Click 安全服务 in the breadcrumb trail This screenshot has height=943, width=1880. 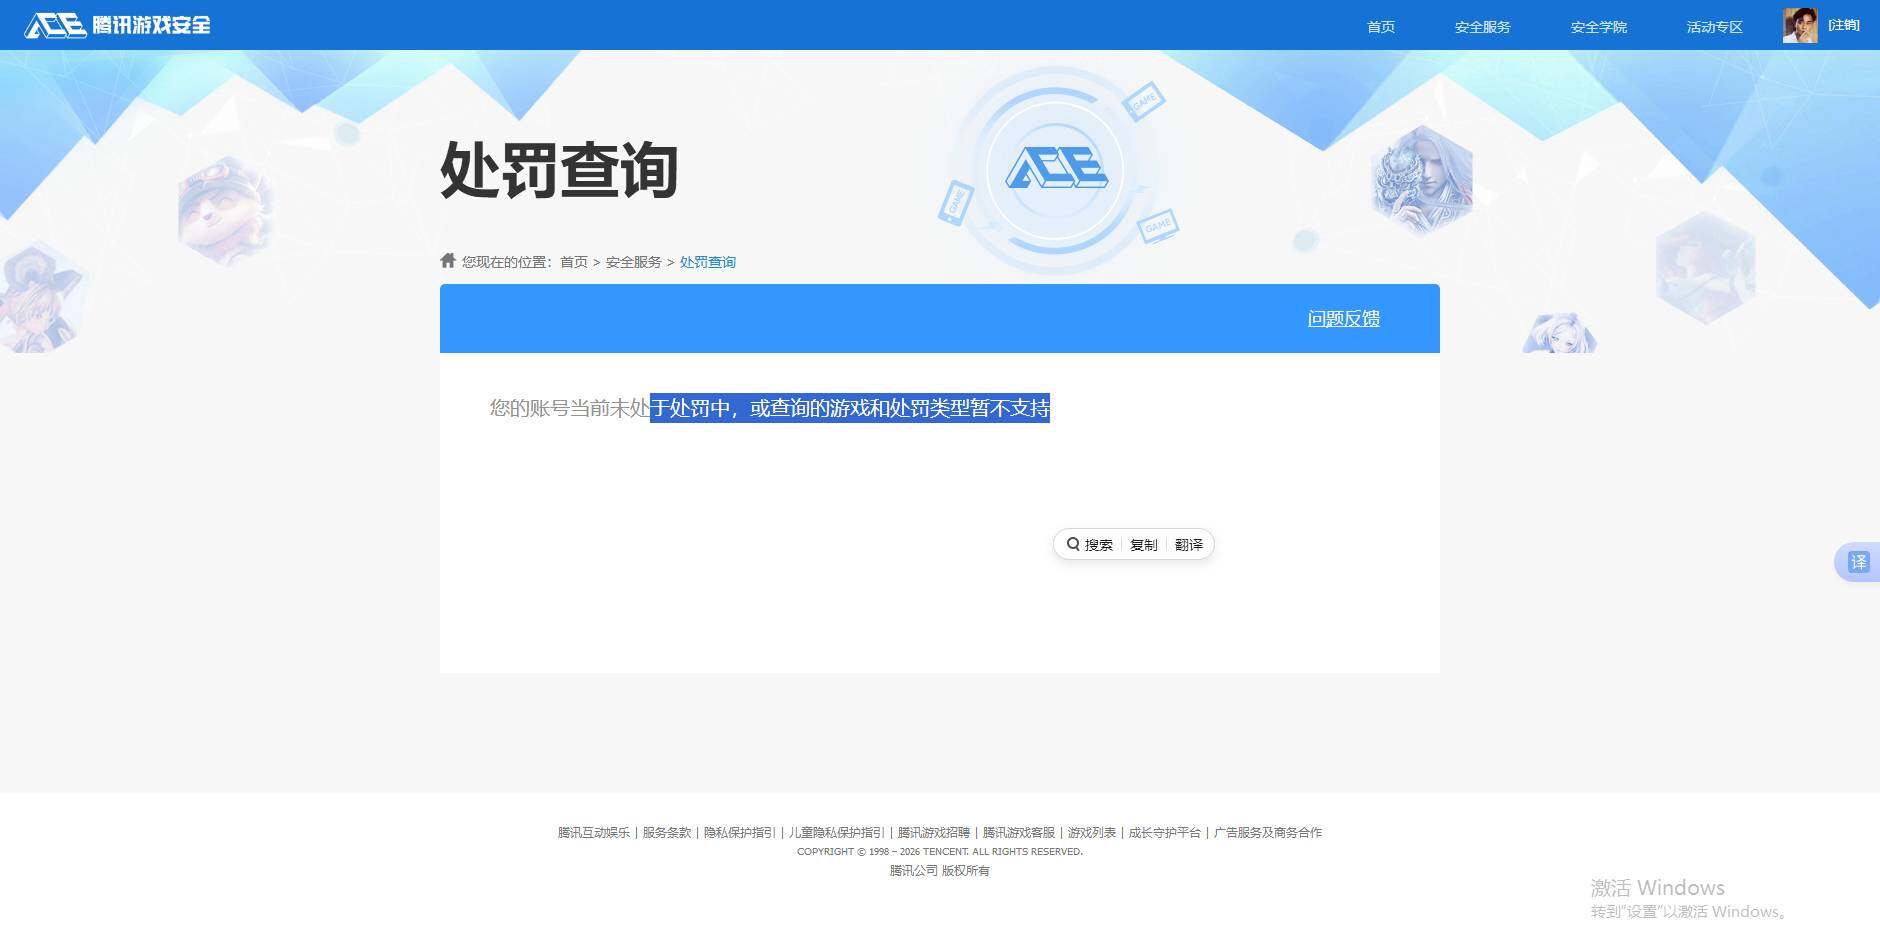[633, 261]
